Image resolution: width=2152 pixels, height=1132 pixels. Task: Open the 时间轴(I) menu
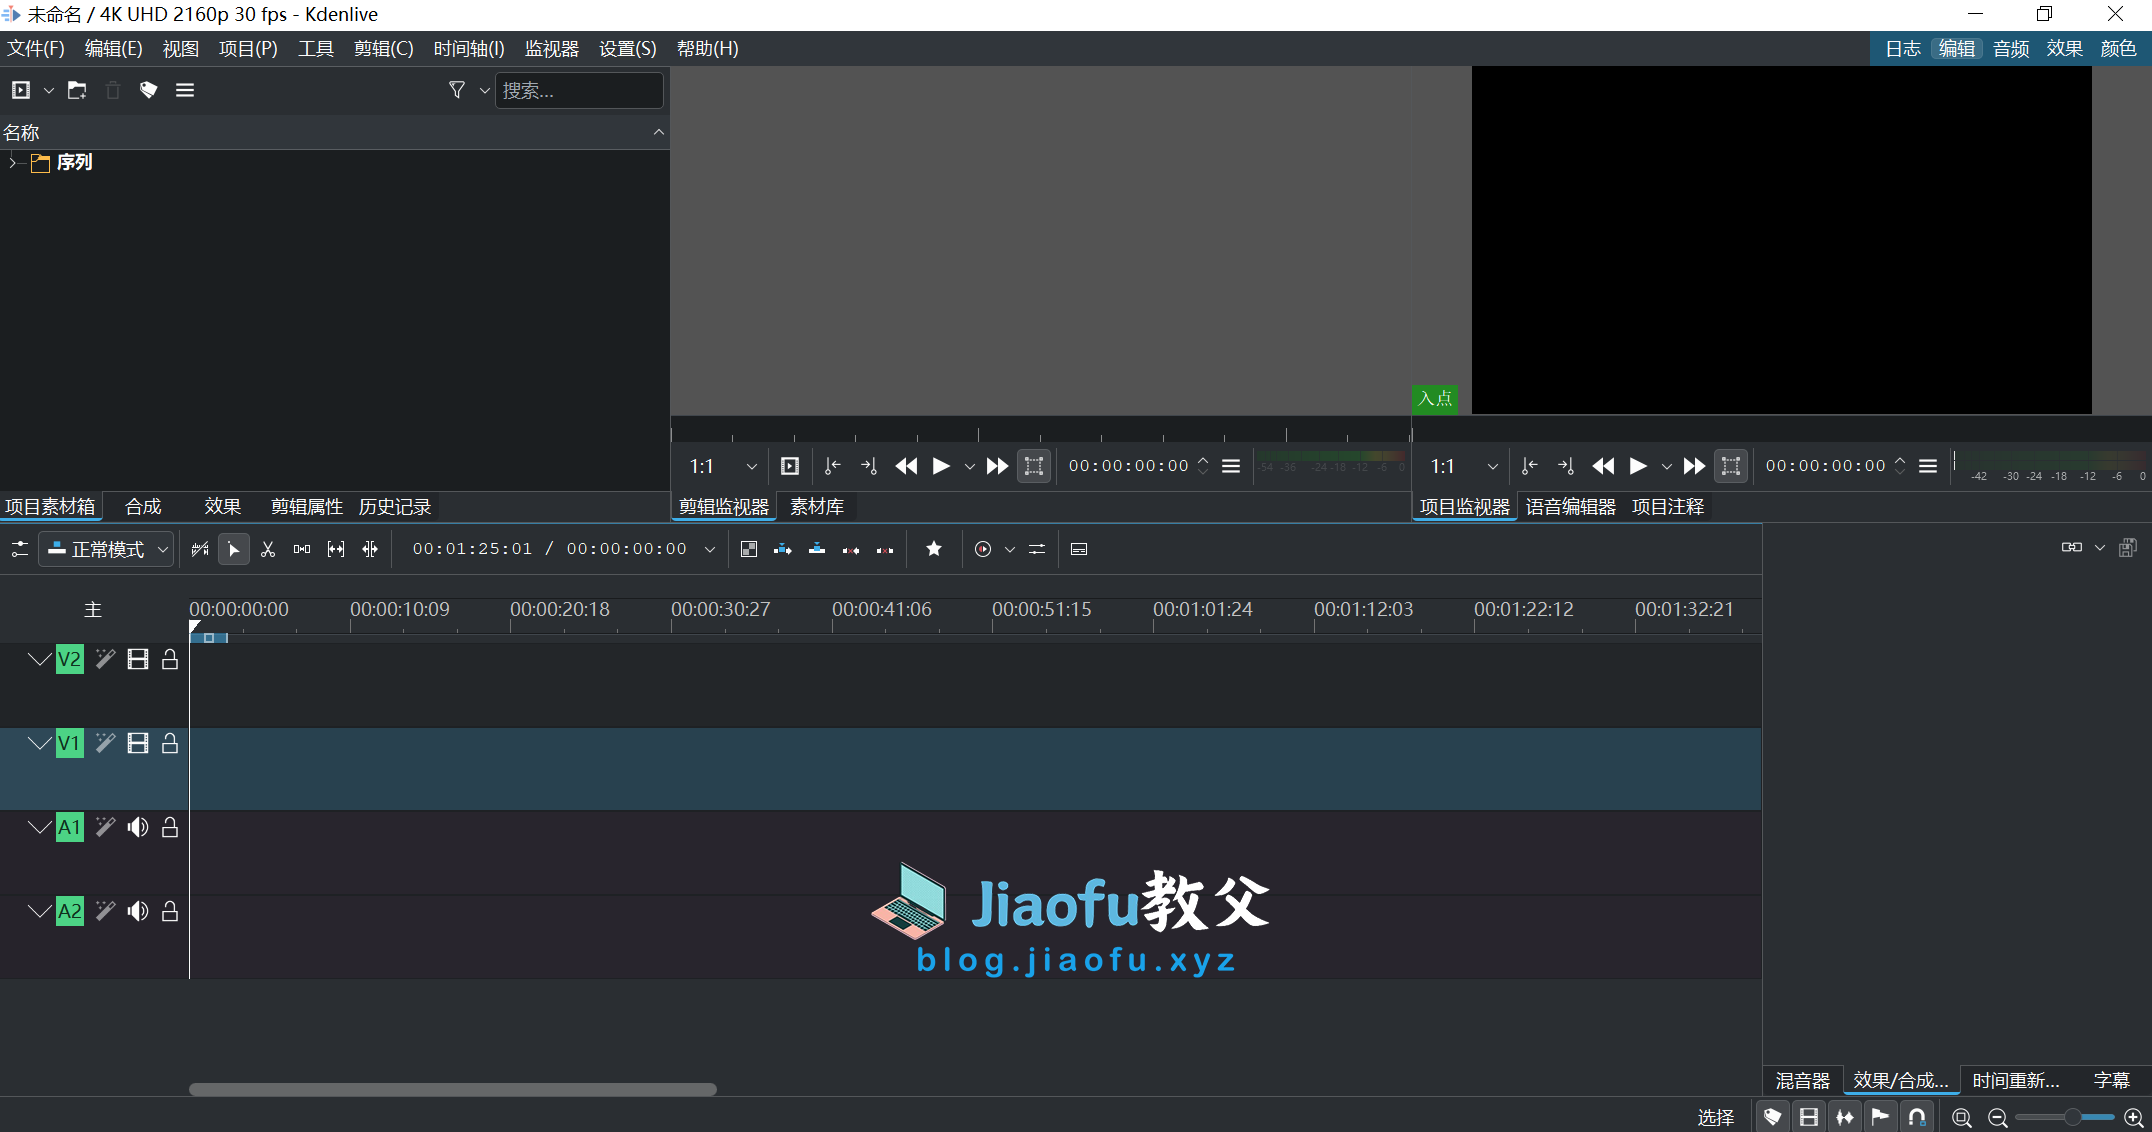point(469,49)
